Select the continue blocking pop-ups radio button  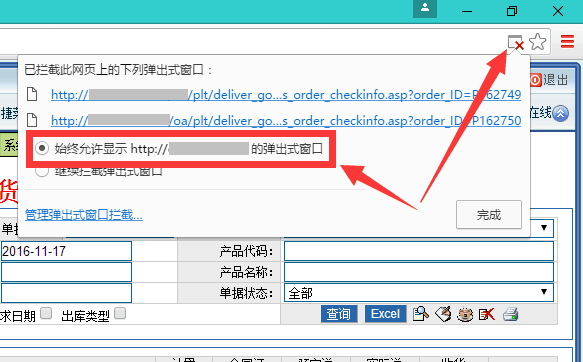coord(42,171)
